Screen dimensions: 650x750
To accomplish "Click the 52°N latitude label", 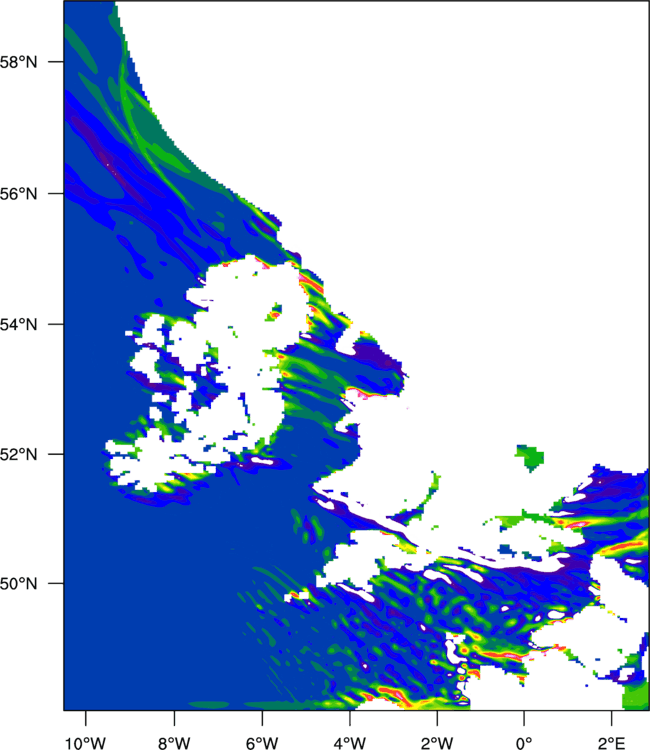I will point(18,454).
